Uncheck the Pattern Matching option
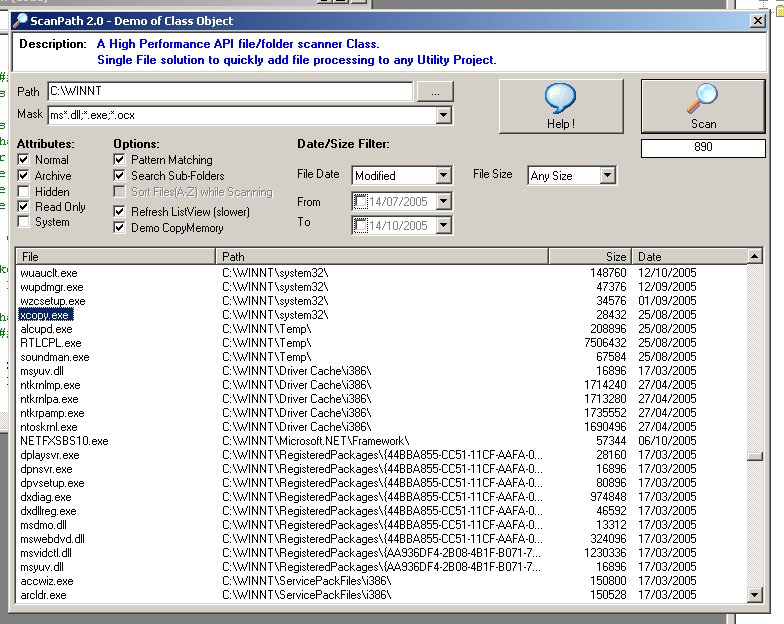This screenshot has width=784, height=624. pos(121,160)
